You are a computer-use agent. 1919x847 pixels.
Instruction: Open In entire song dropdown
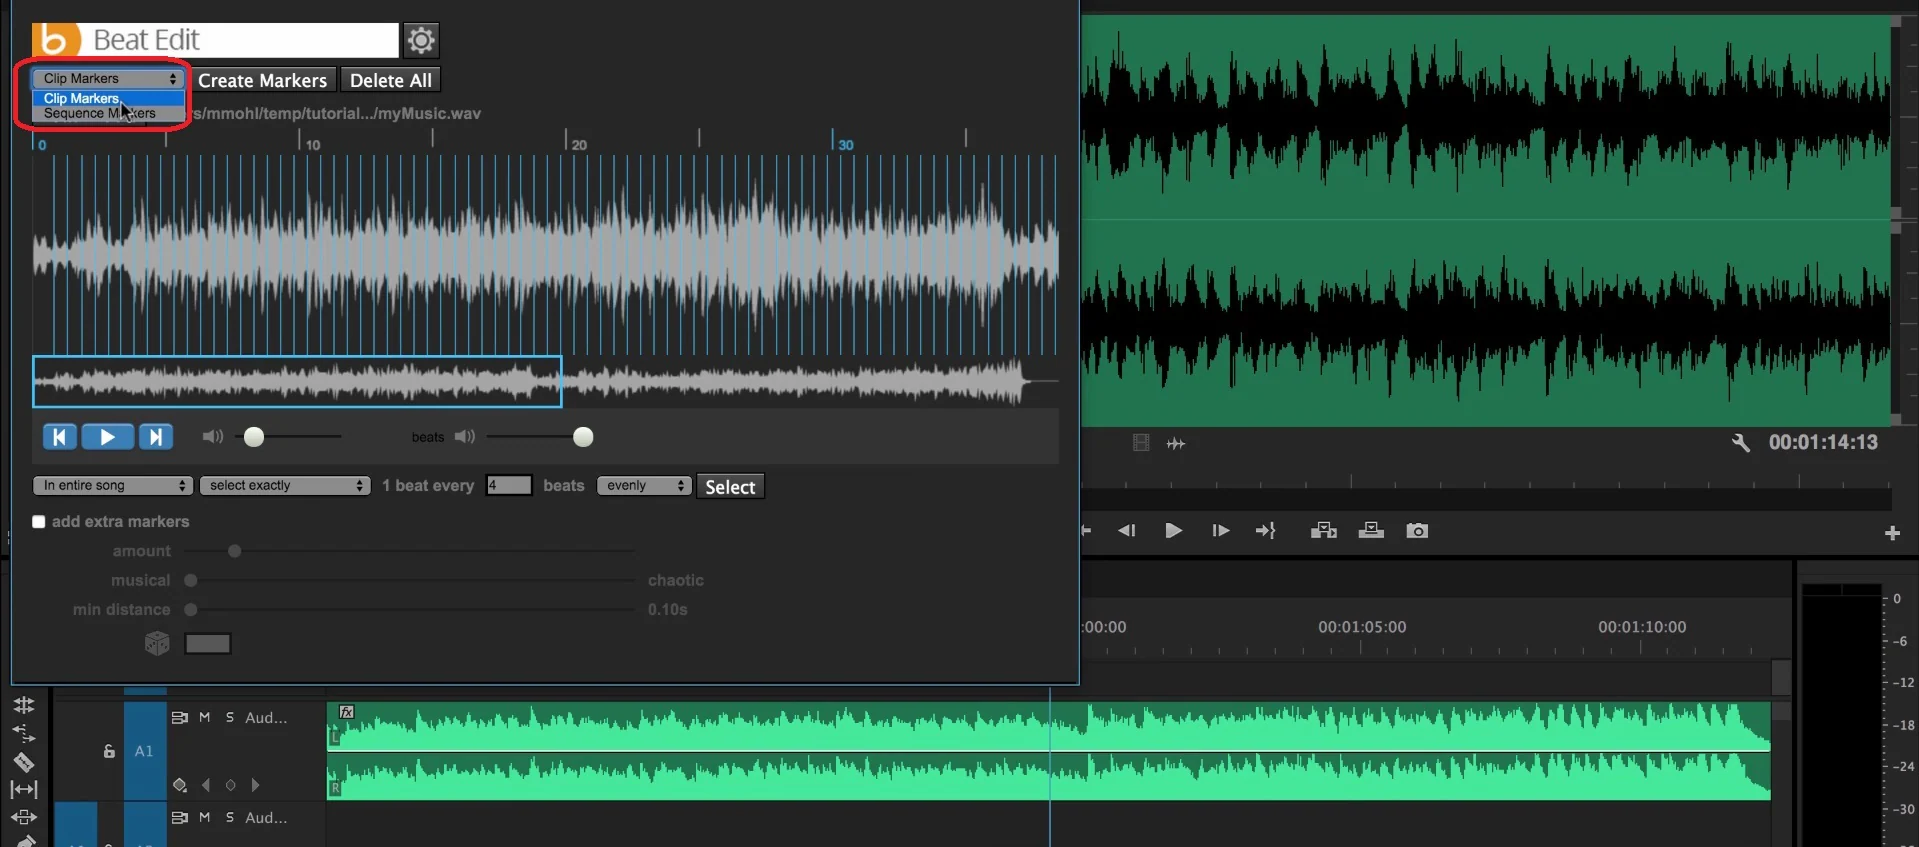tap(112, 485)
